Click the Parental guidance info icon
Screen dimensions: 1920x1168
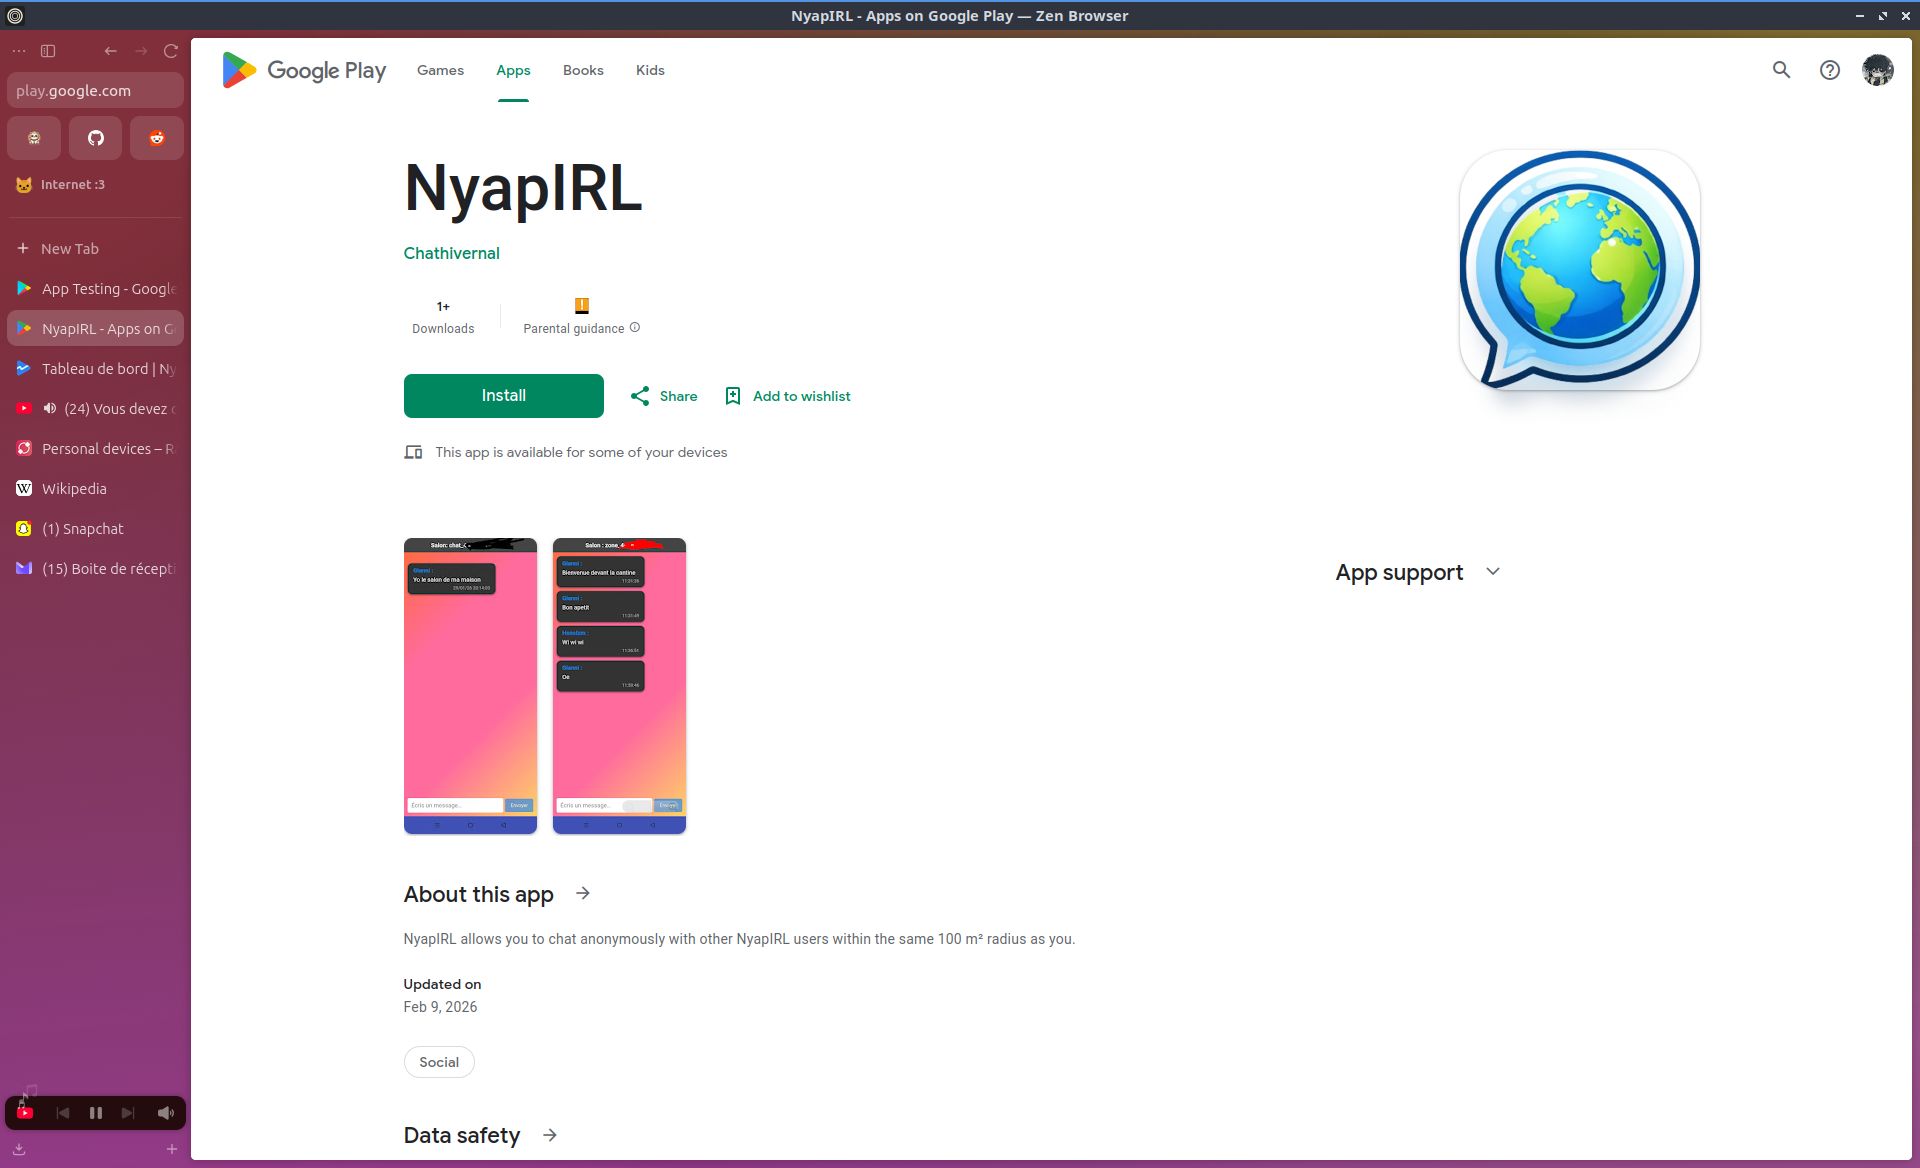coord(635,328)
